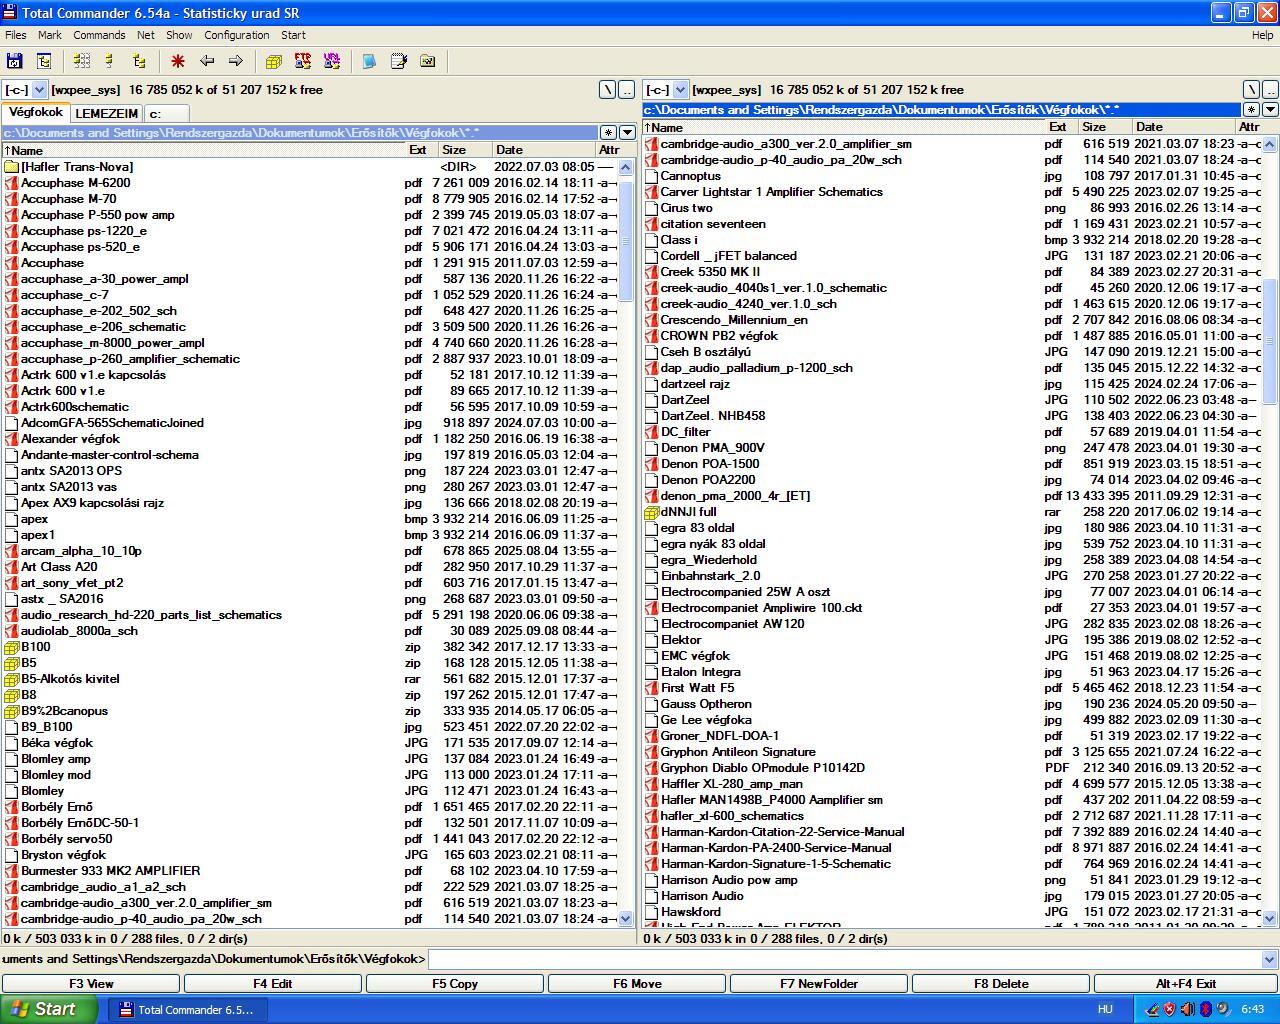Open the Net menu
The height and width of the screenshot is (1024, 1280).
coord(146,35)
